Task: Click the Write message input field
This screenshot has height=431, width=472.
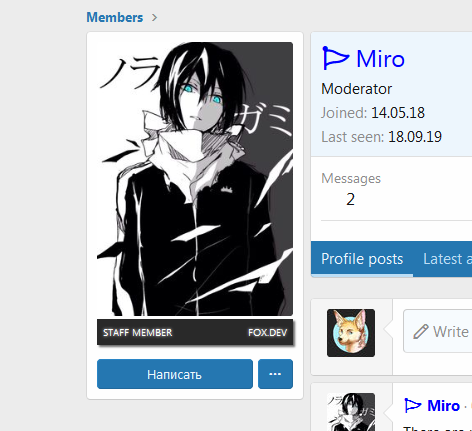Action: pyautogui.click(x=438, y=331)
